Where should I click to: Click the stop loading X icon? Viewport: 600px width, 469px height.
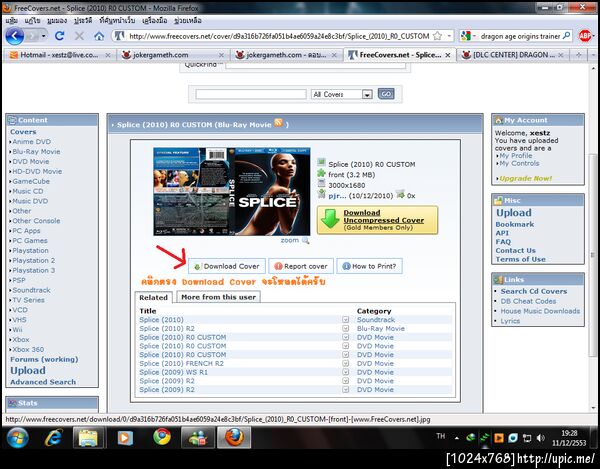[79, 36]
